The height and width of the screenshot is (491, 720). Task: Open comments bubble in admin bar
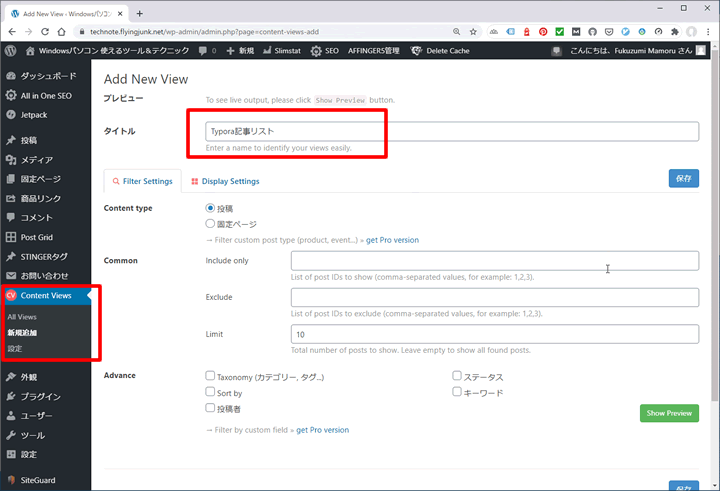coord(207,51)
